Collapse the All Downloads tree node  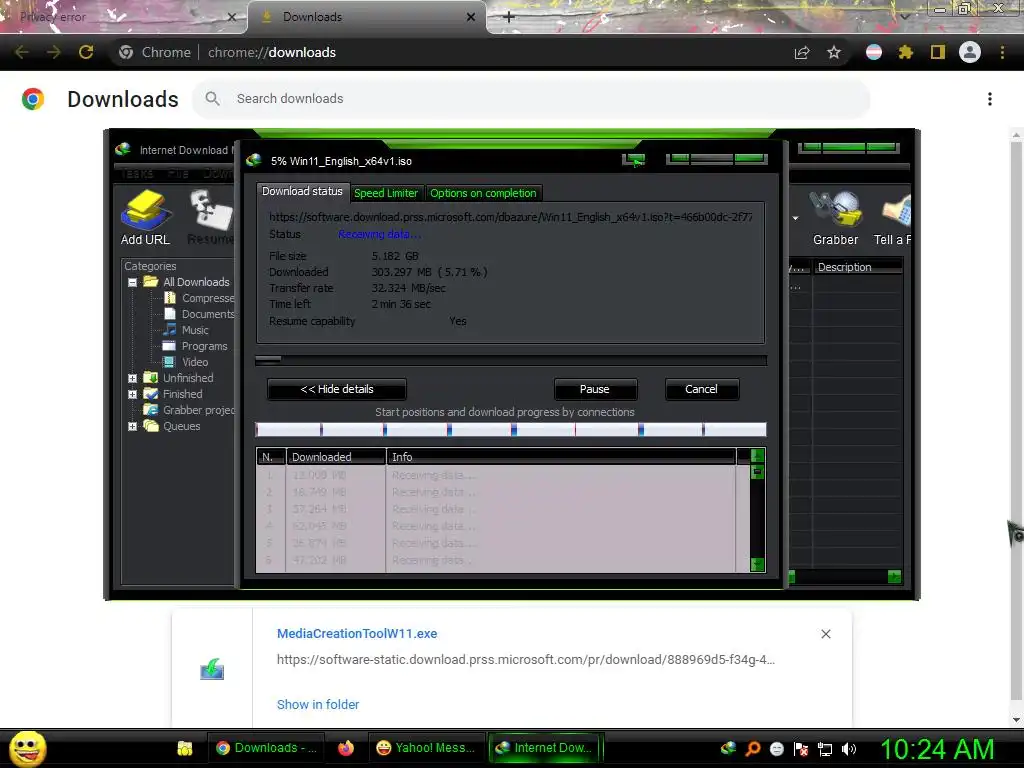click(x=133, y=282)
